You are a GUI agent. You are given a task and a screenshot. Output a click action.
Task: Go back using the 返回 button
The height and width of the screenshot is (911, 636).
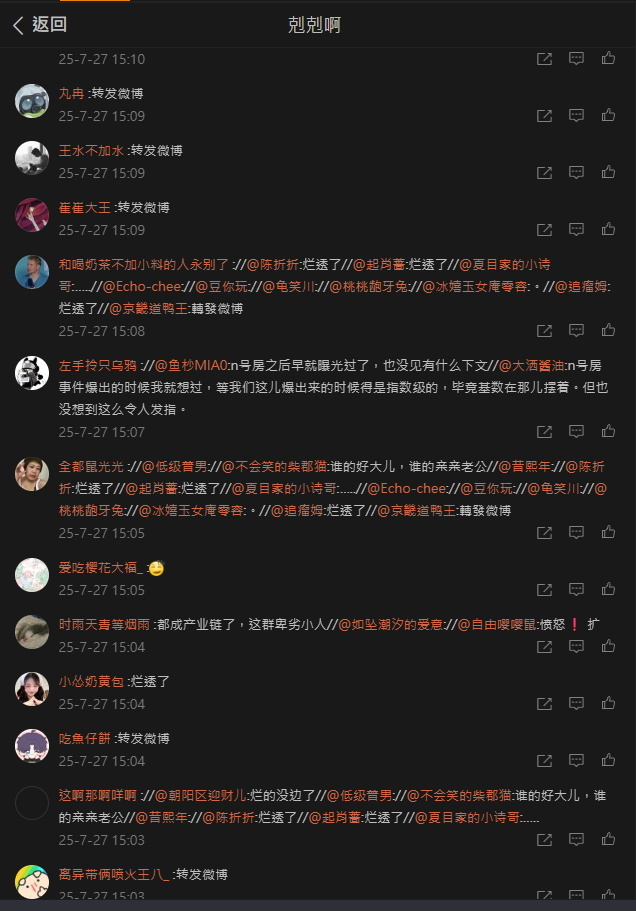(x=39, y=25)
